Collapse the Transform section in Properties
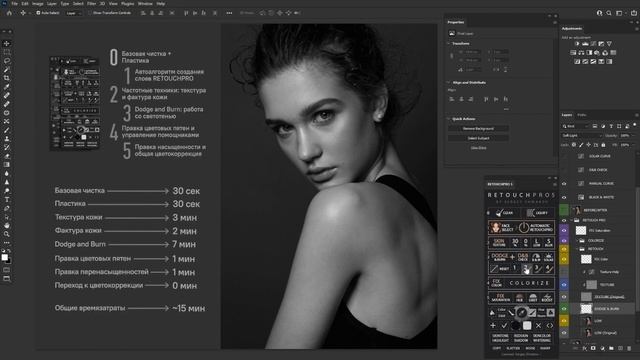 point(448,43)
